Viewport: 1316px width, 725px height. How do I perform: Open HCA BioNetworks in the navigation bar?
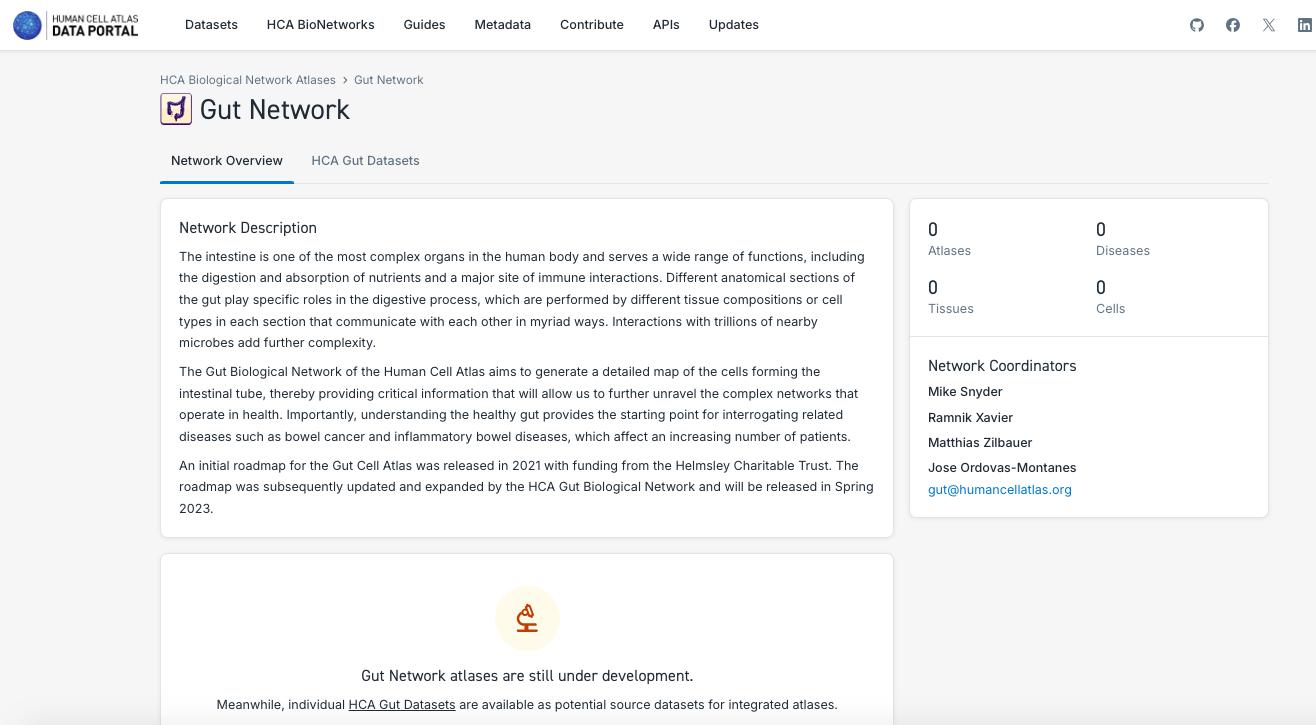point(320,25)
